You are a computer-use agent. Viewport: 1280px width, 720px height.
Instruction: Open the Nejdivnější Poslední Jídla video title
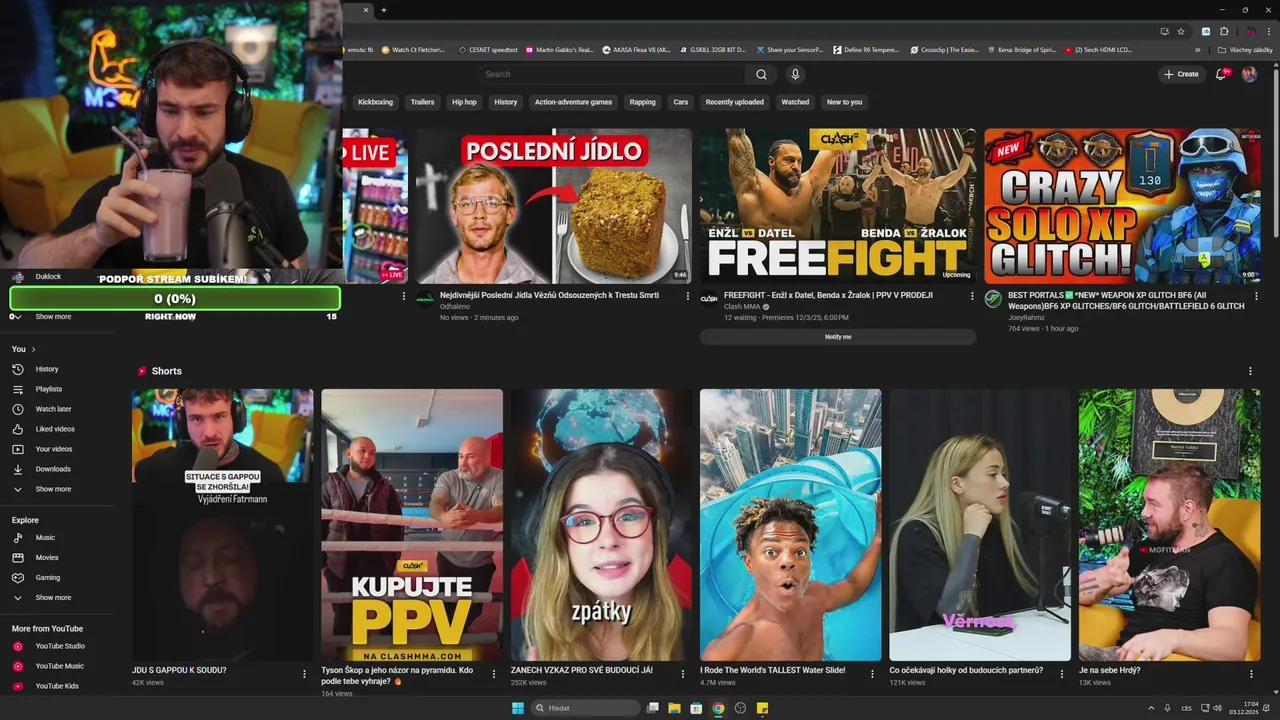(x=550, y=295)
